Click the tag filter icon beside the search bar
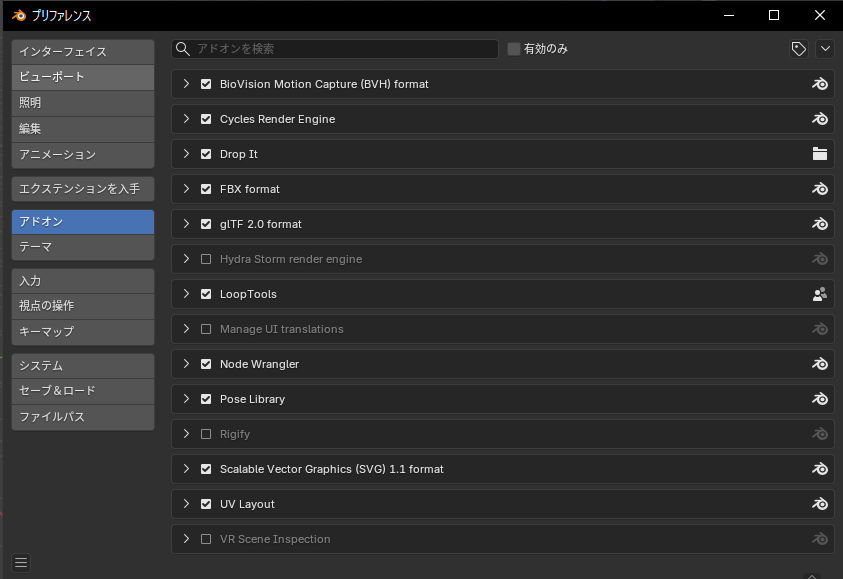 pos(798,49)
